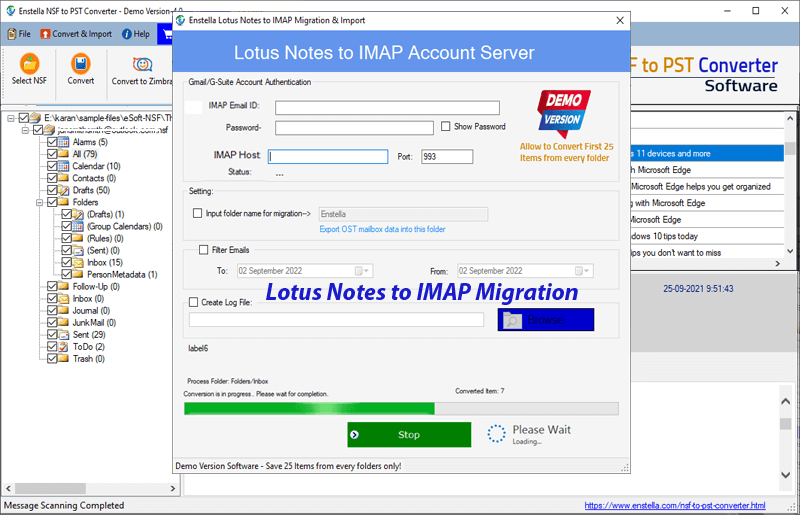The image size is (800, 515).
Task: Enable the Filter Emails checkbox
Action: 204,250
